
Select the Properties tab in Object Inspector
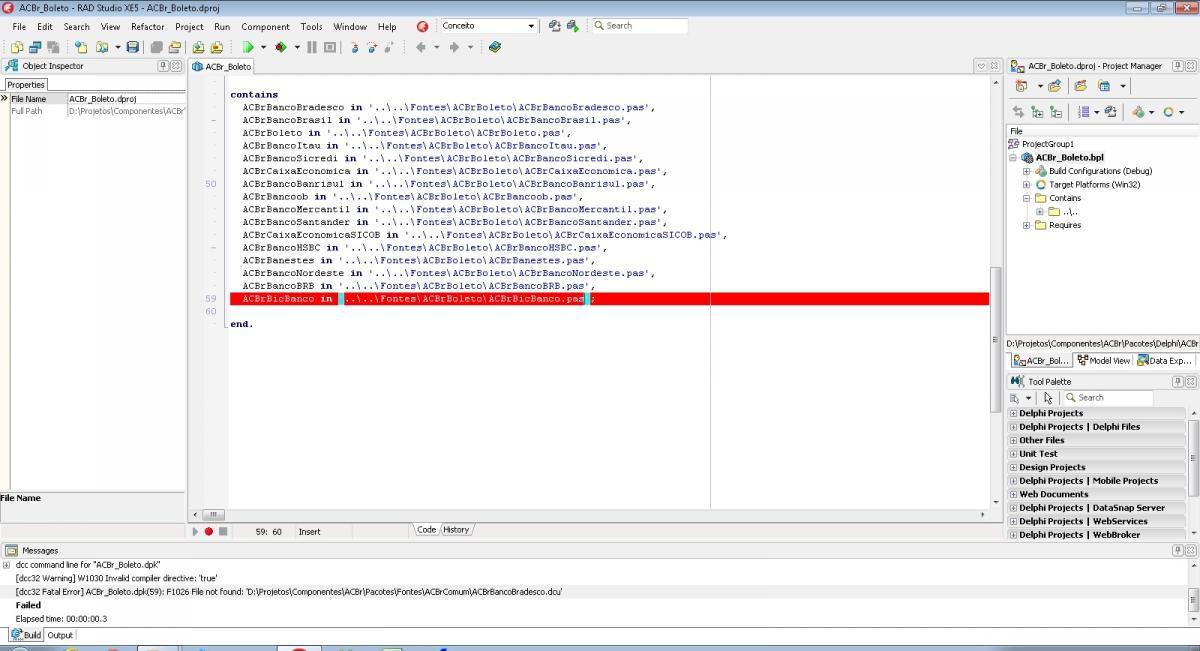tap(26, 85)
